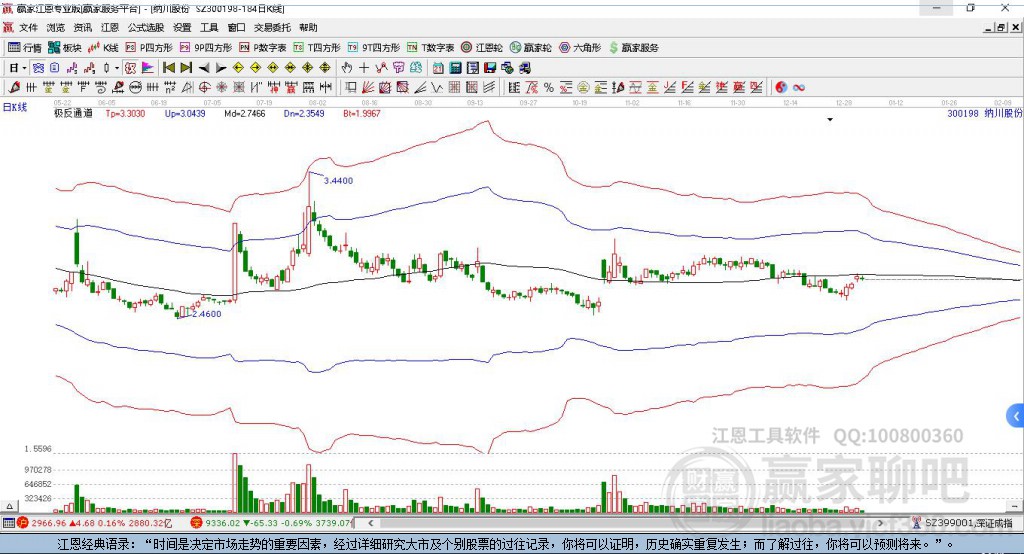
Task: Open the 赢家轮 wheel tool
Action: [x=530, y=48]
